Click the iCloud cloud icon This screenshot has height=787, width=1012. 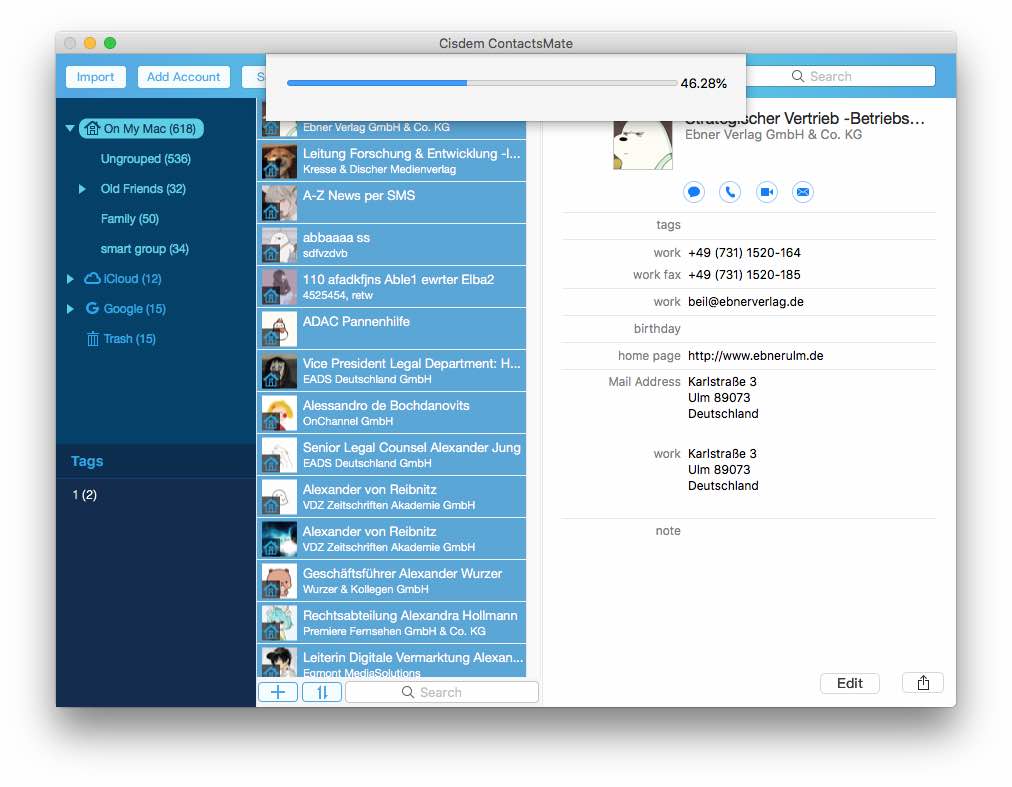pyautogui.click(x=93, y=278)
